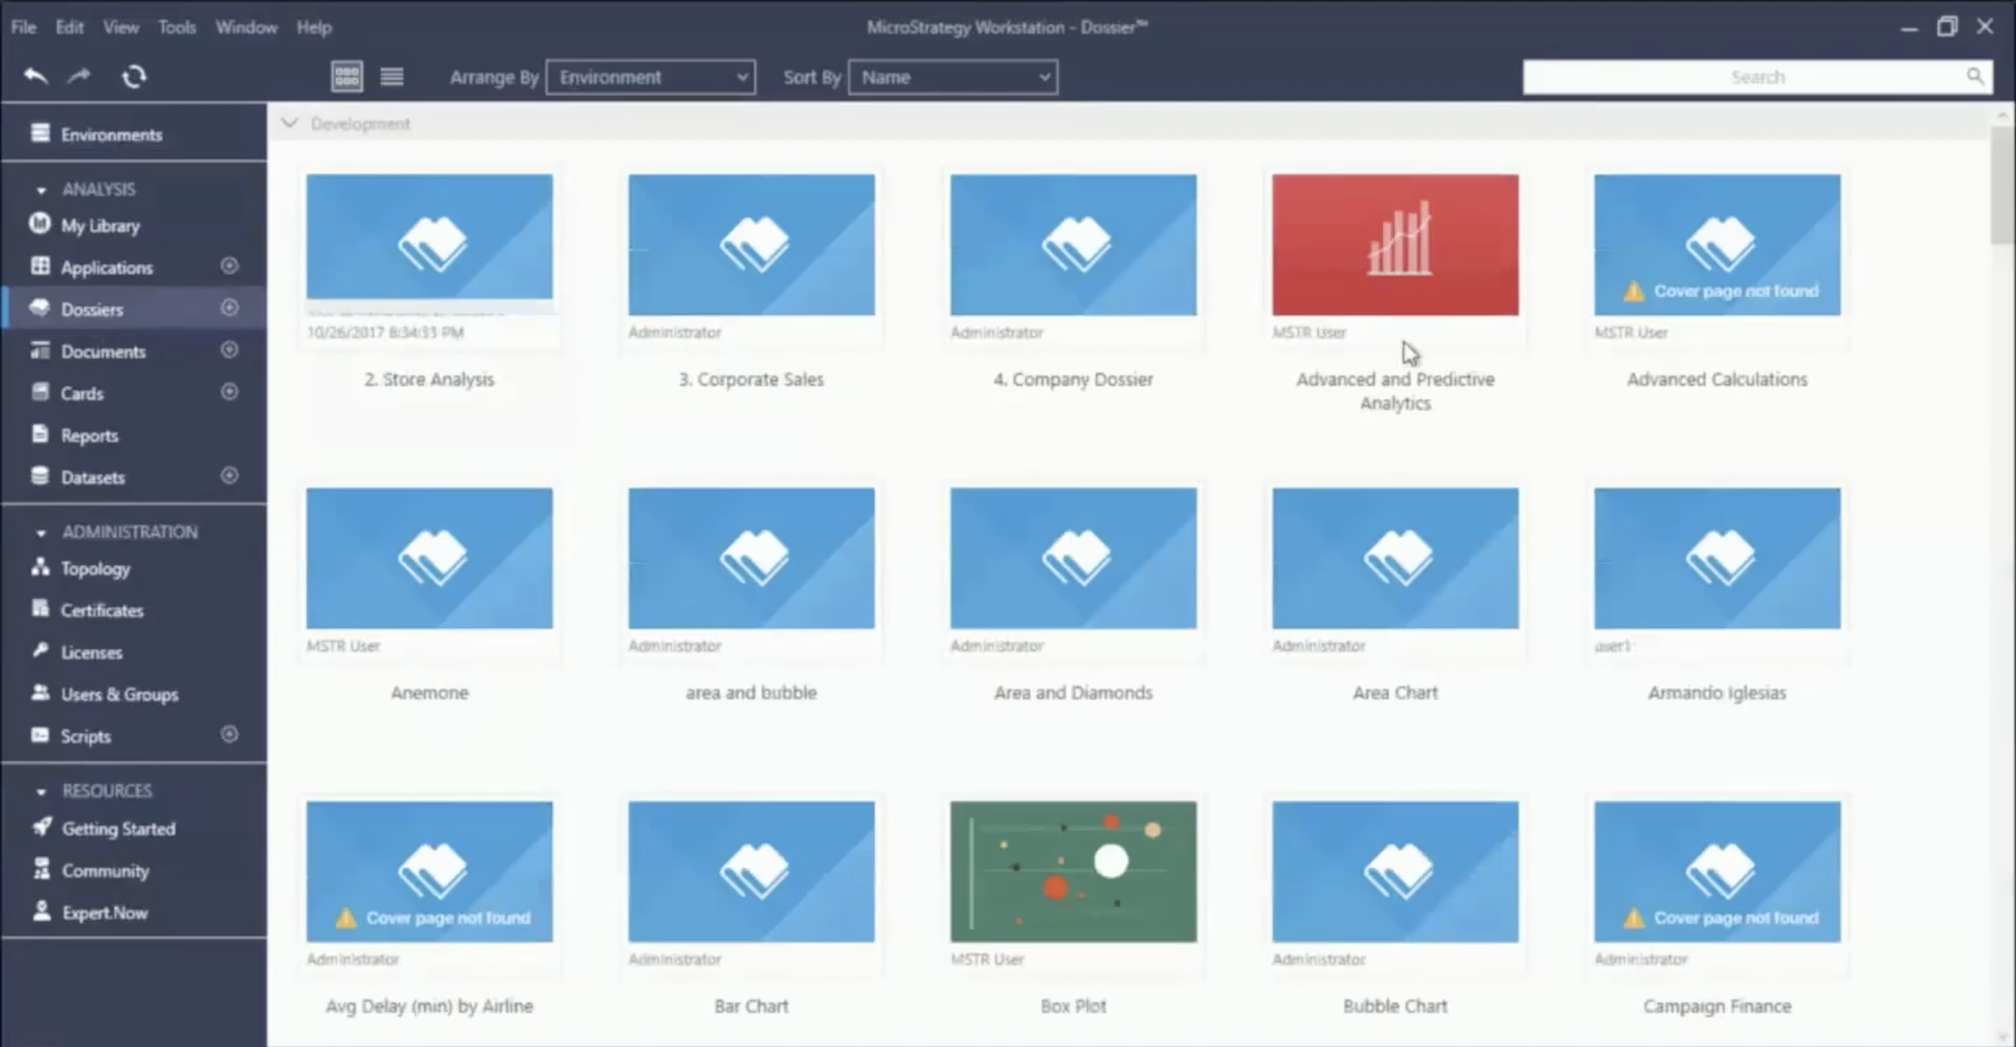
Task: Collapse the Development section
Action: point(289,123)
